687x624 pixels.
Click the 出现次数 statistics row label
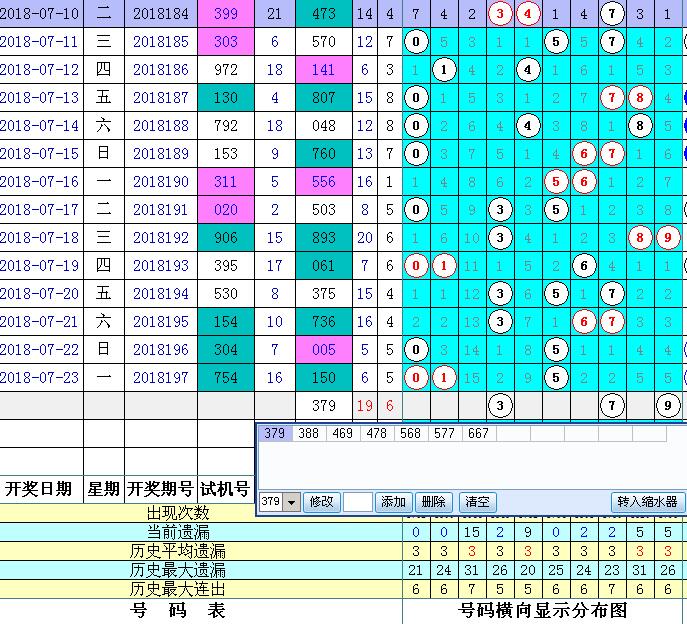[178, 513]
